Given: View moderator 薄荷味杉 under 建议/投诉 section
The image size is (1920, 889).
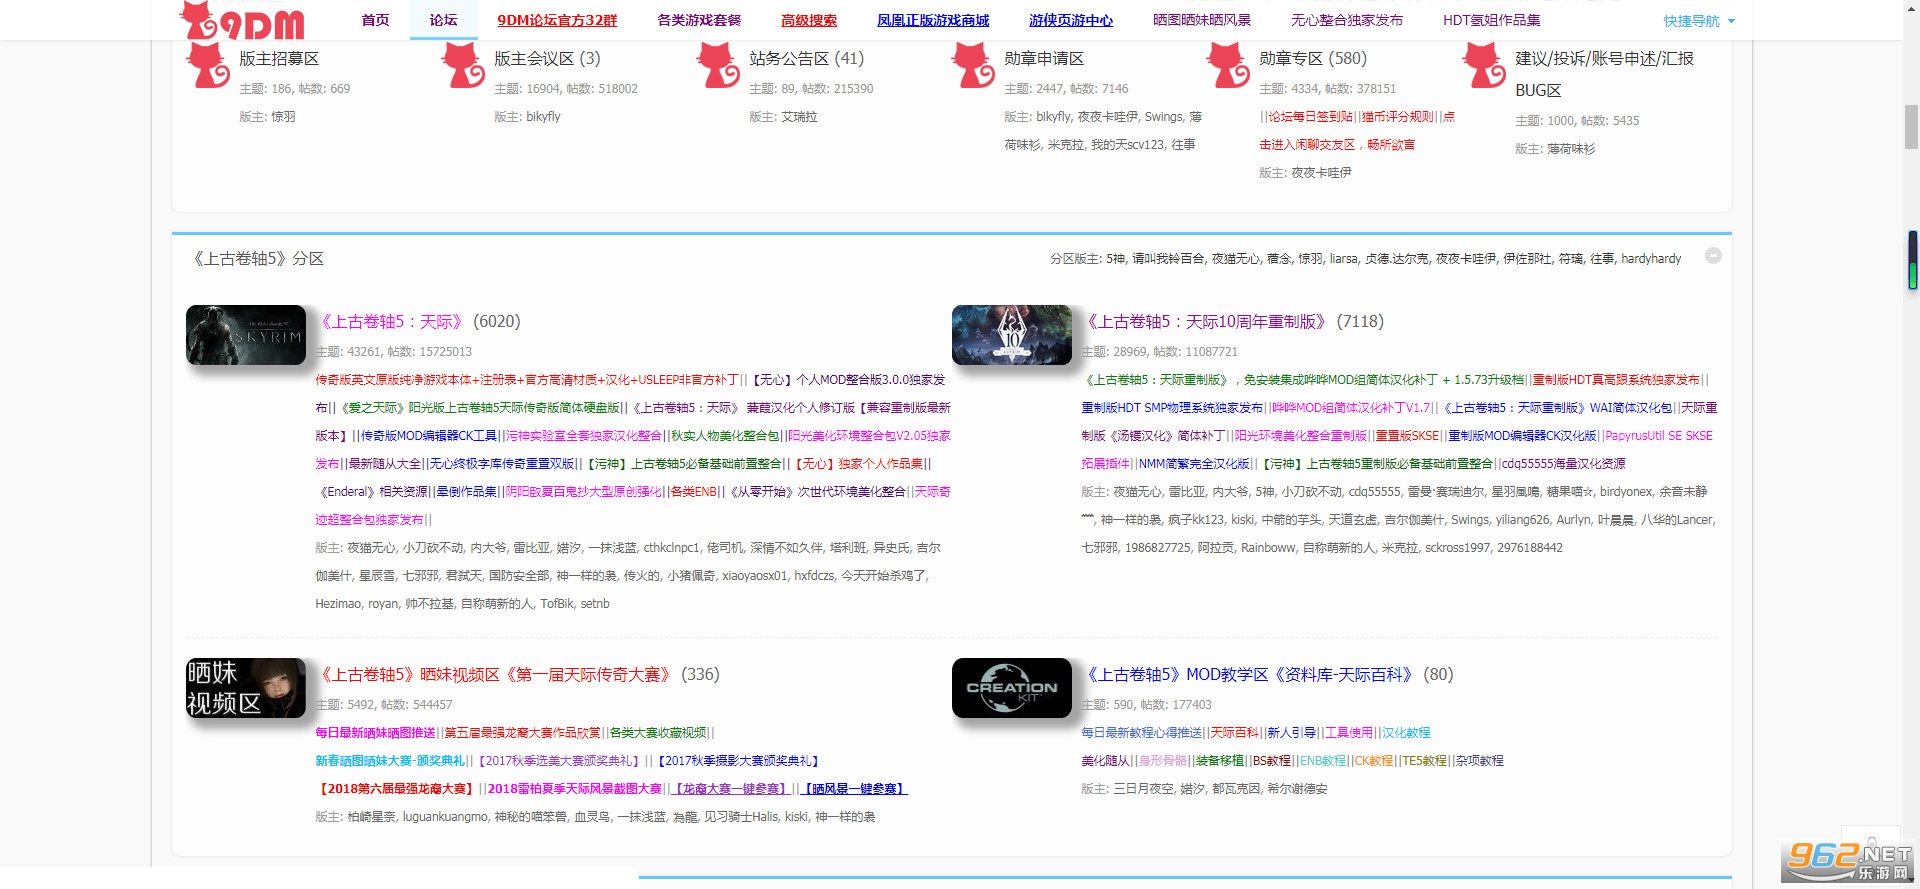Looking at the screenshot, I should click(1571, 149).
